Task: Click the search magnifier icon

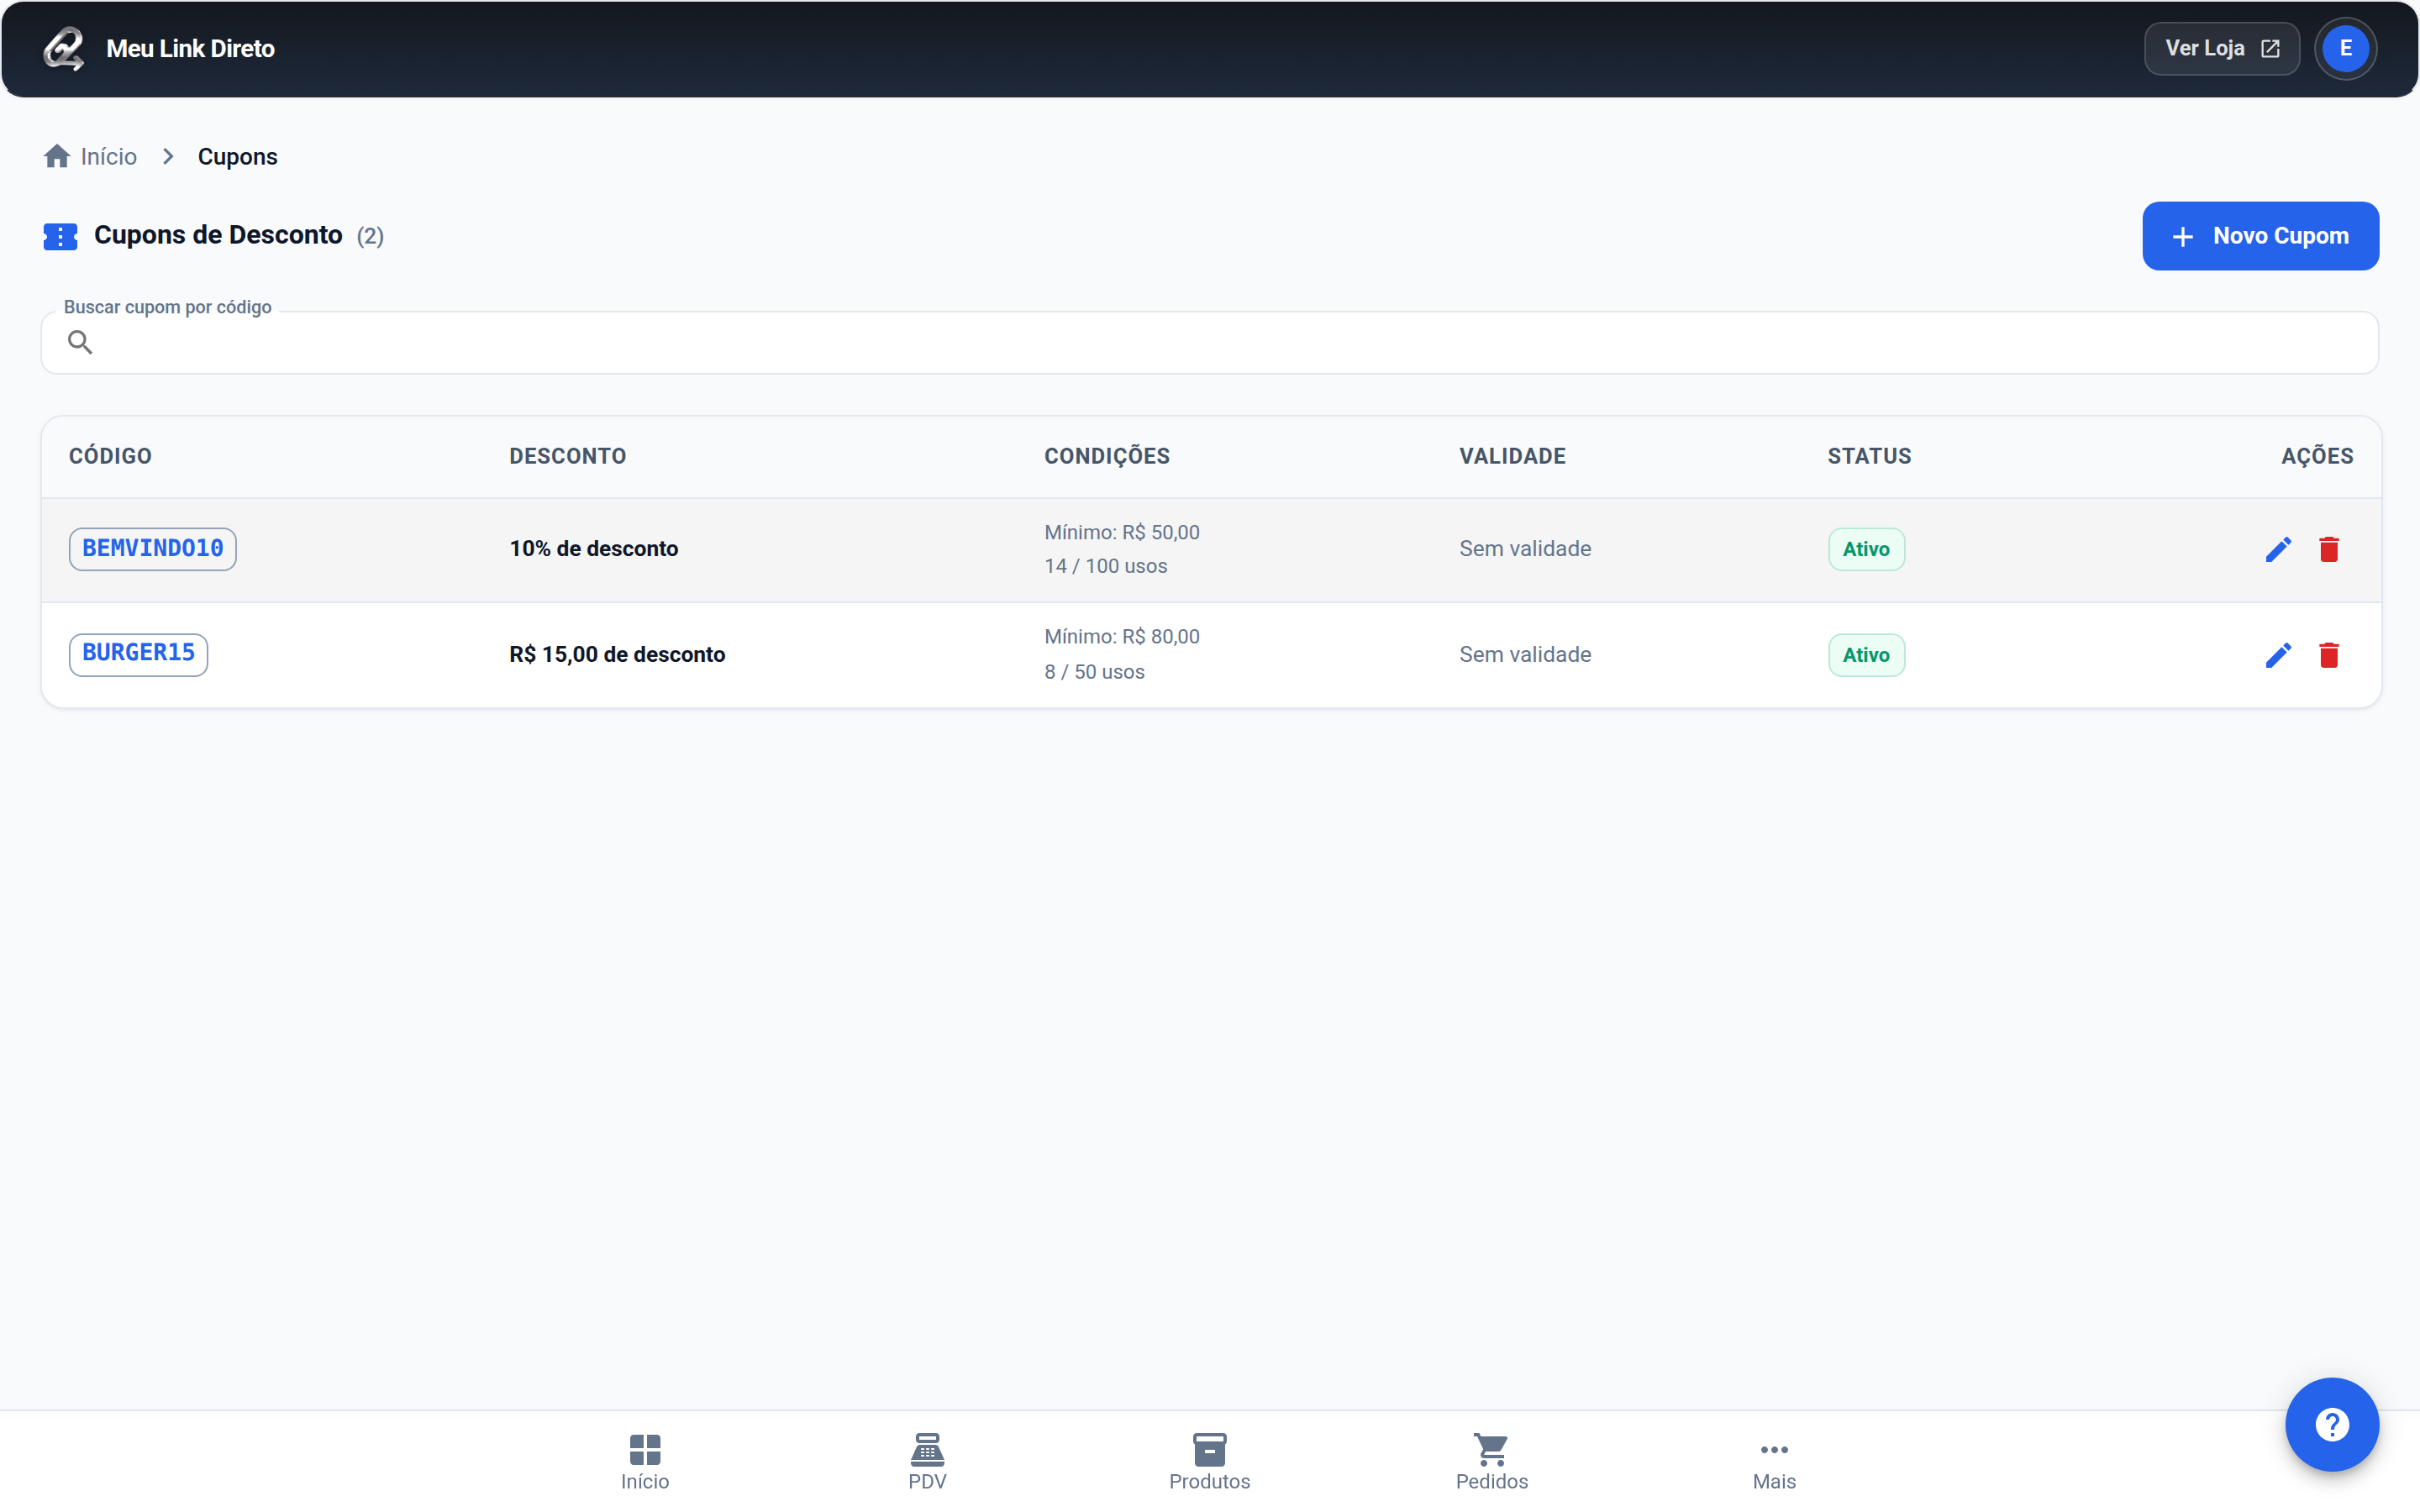Action: (x=80, y=342)
